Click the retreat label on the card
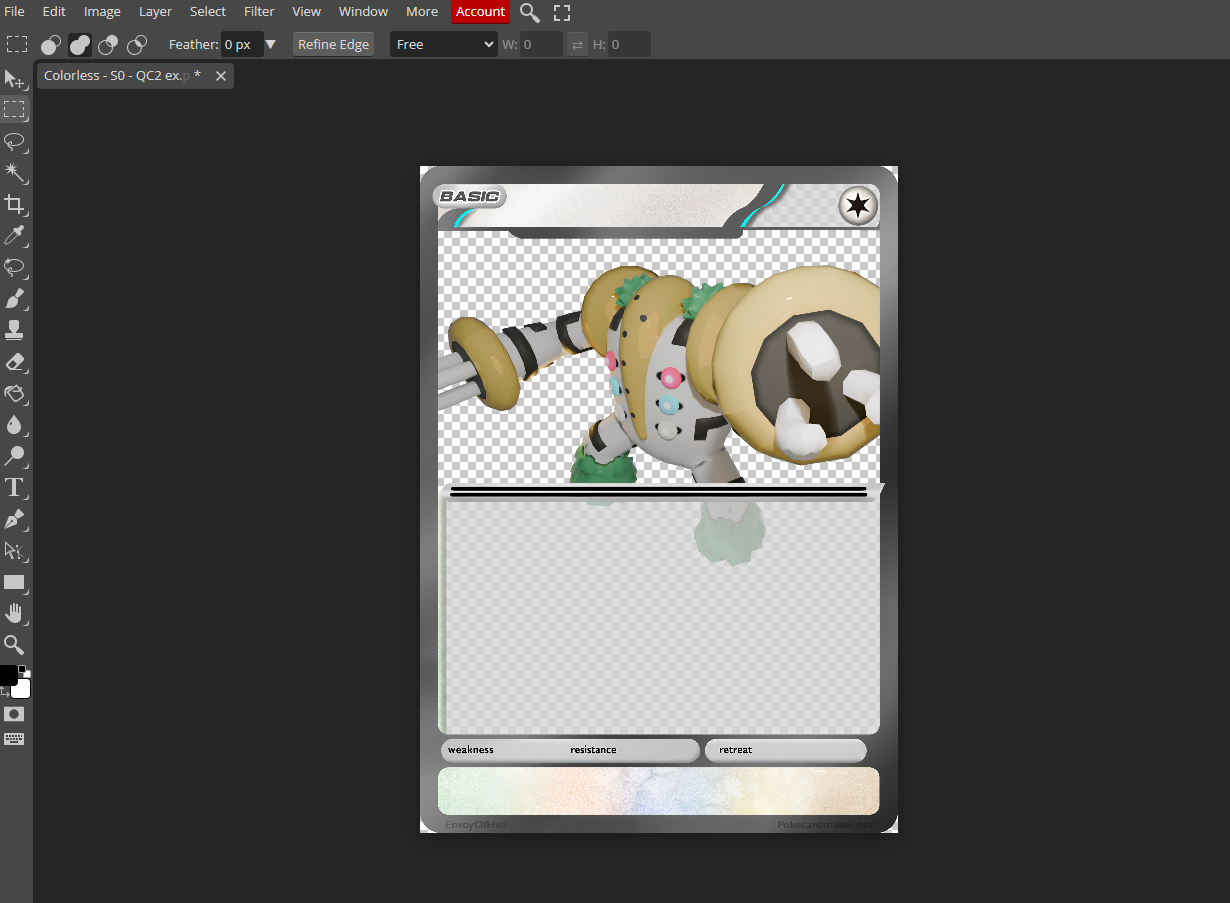The image size is (1230, 903). click(x=735, y=750)
